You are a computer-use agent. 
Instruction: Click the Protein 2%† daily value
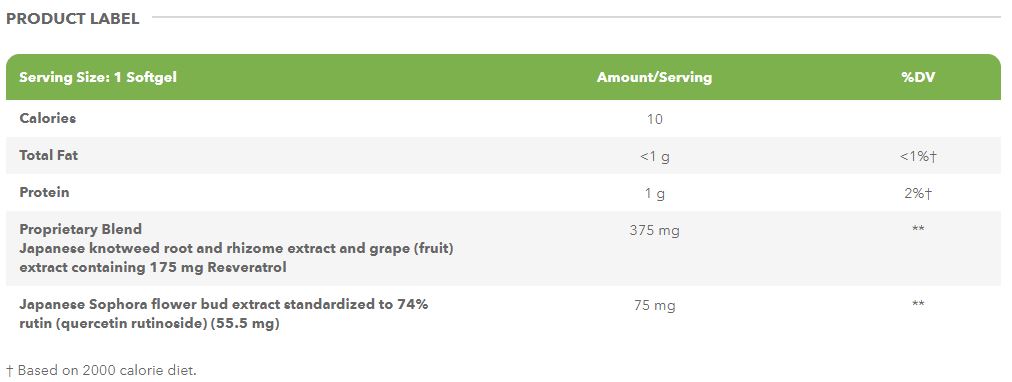pyautogui.click(x=918, y=194)
